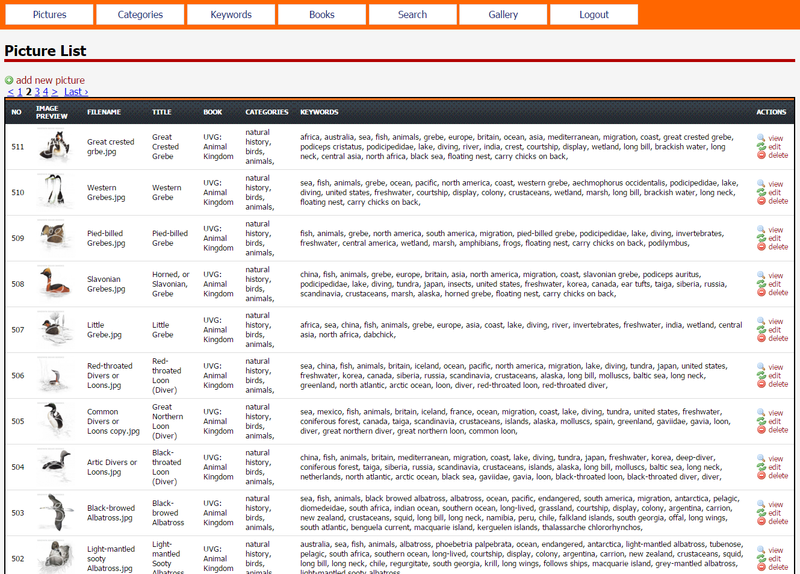Click the CATEGORIES column header
The width and height of the screenshot is (800, 574).
(267, 112)
